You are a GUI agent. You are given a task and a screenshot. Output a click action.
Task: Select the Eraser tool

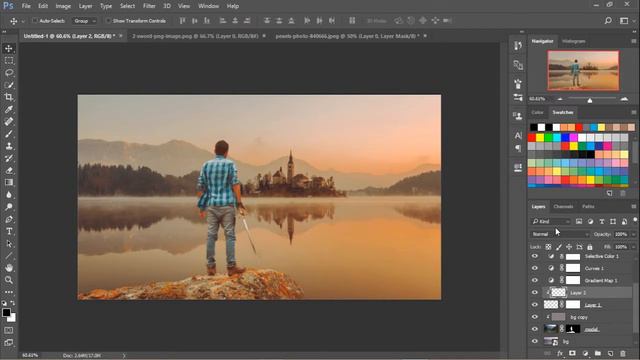9,170
